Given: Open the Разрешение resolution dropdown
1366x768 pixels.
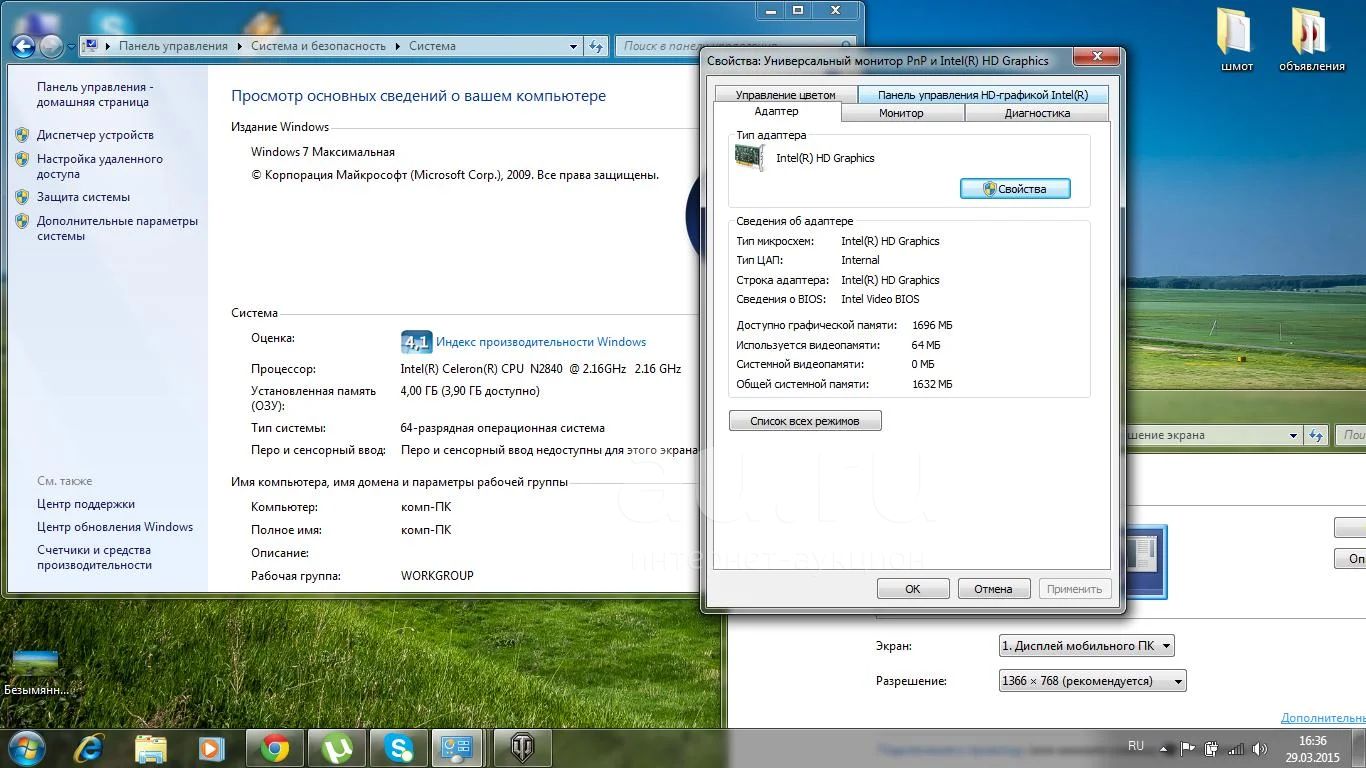Looking at the screenshot, I should [x=1092, y=681].
